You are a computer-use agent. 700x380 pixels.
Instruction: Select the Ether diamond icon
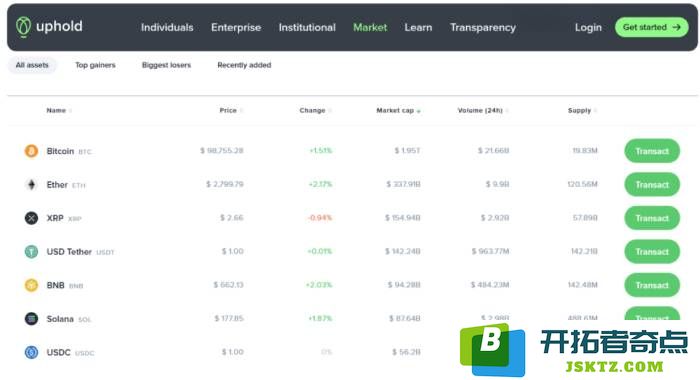click(31, 184)
